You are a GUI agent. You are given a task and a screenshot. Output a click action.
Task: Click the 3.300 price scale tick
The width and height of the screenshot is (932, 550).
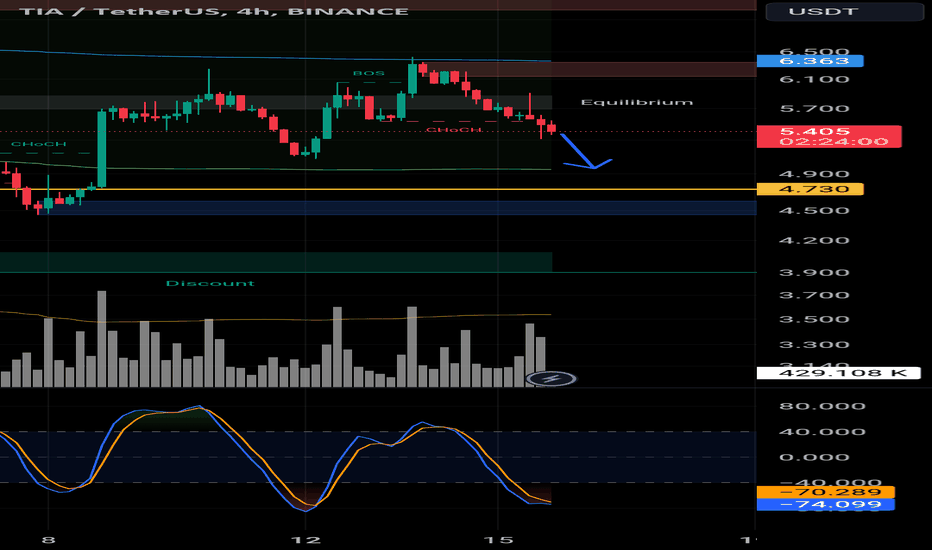tap(814, 344)
